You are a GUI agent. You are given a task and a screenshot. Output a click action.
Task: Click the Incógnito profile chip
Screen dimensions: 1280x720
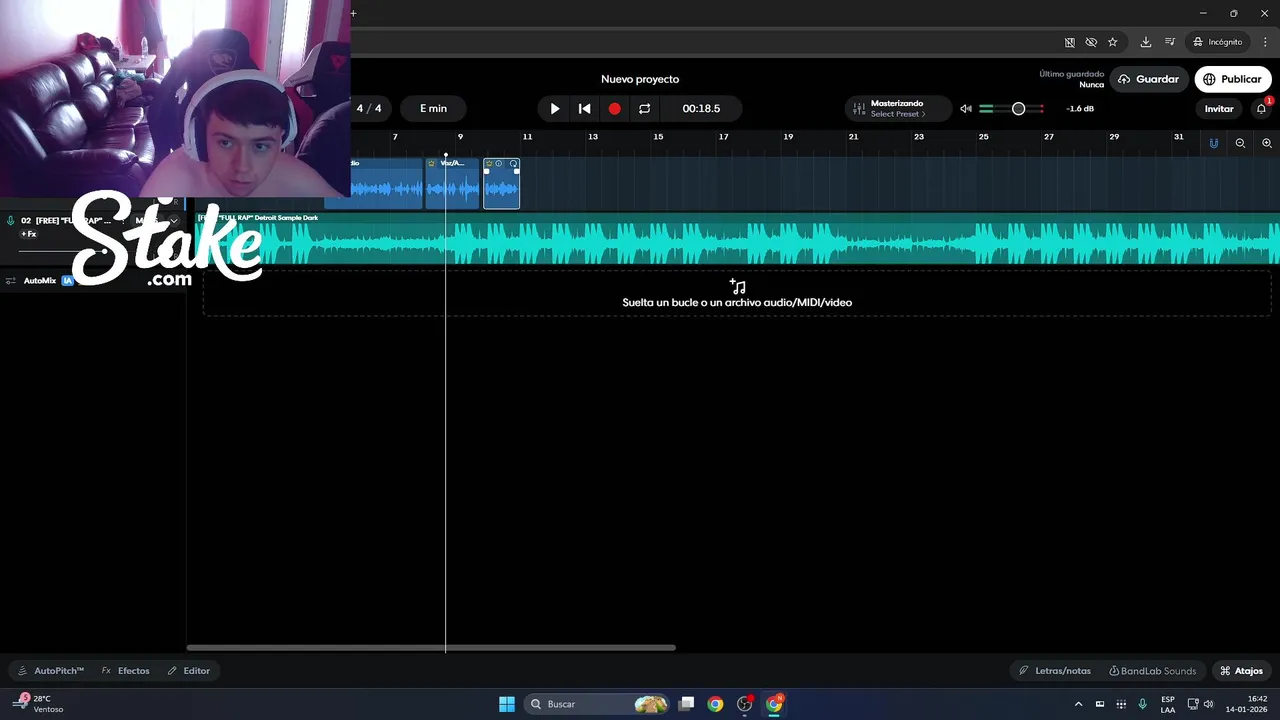coord(1217,42)
